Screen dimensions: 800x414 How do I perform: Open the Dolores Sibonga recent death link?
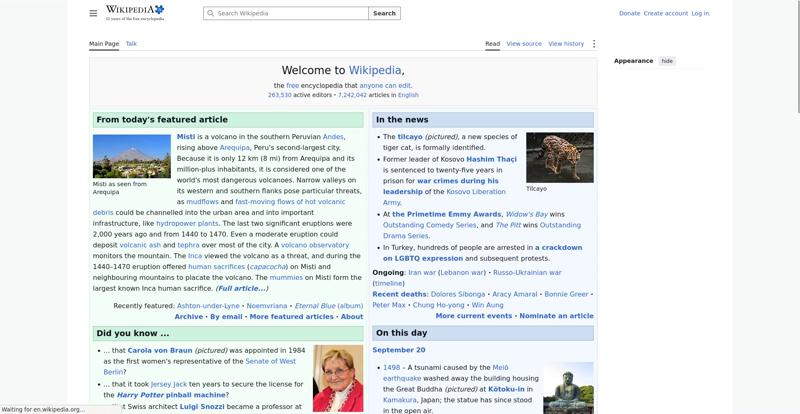458,295
